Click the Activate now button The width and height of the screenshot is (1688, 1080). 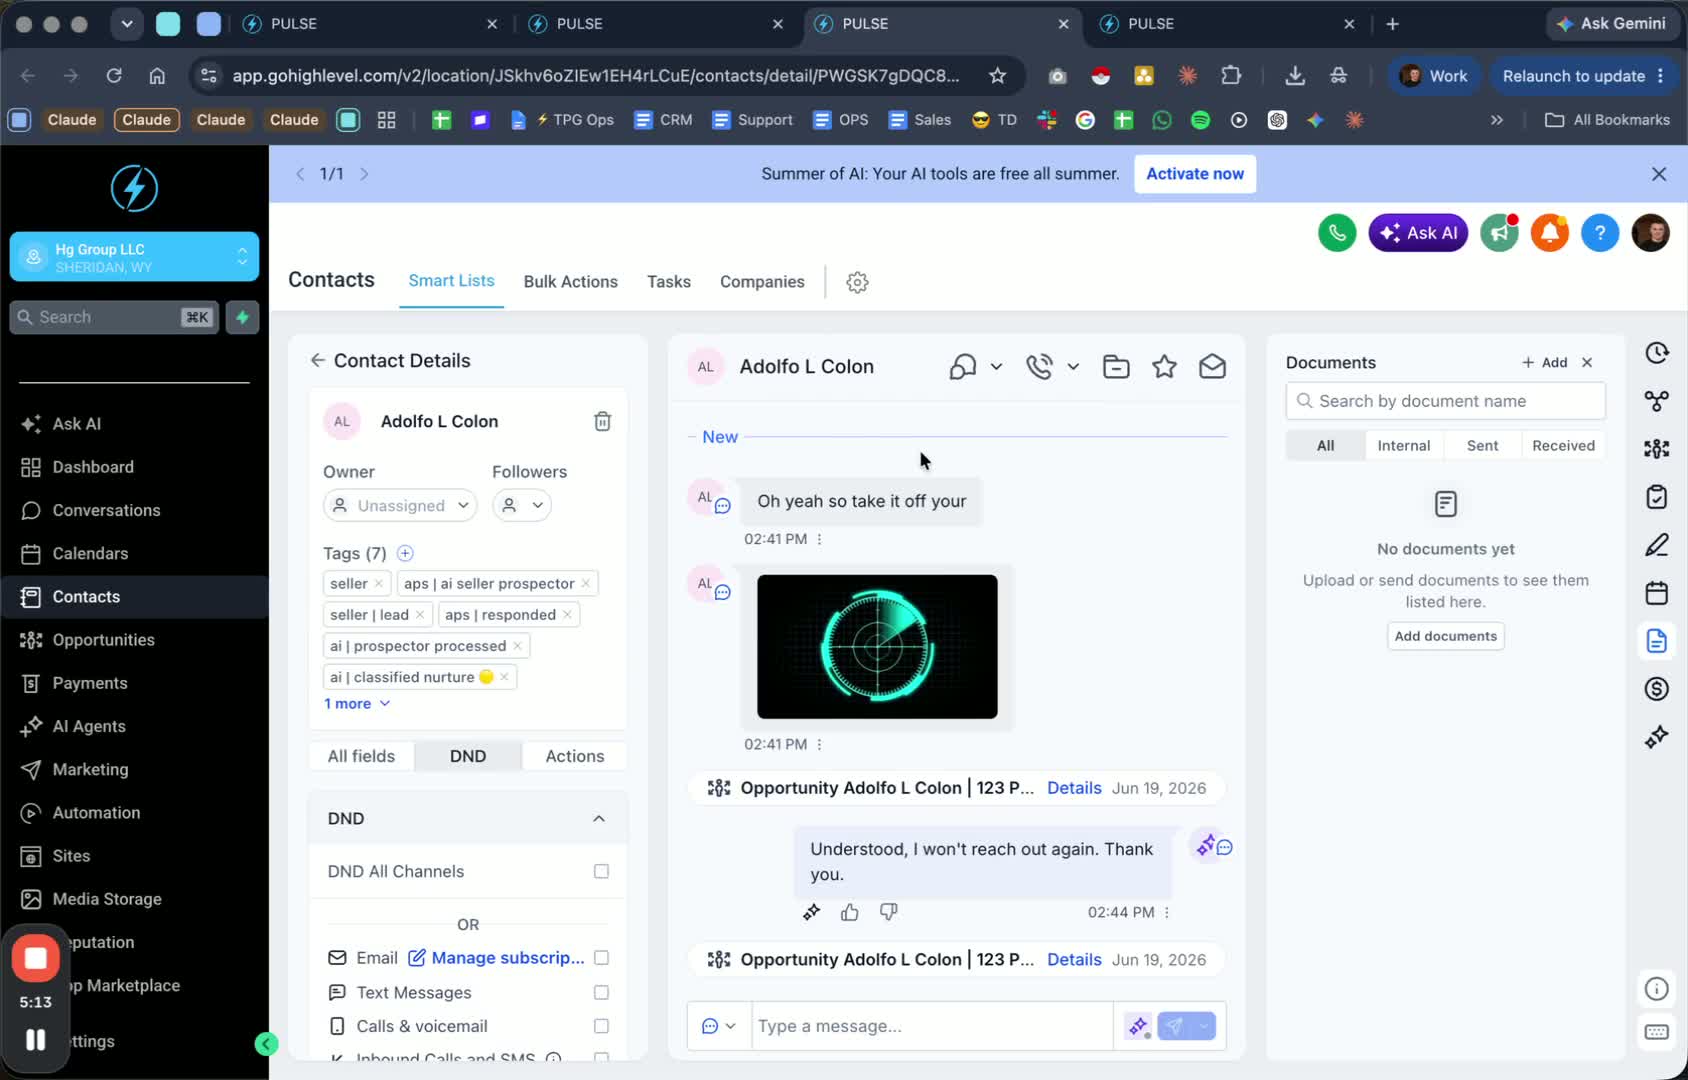click(x=1195, y=174)
